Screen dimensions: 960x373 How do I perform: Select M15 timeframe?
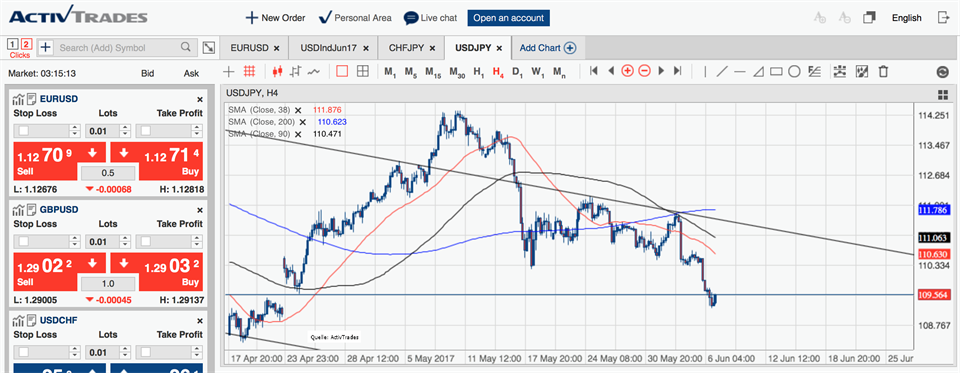[x=433, y=72]
